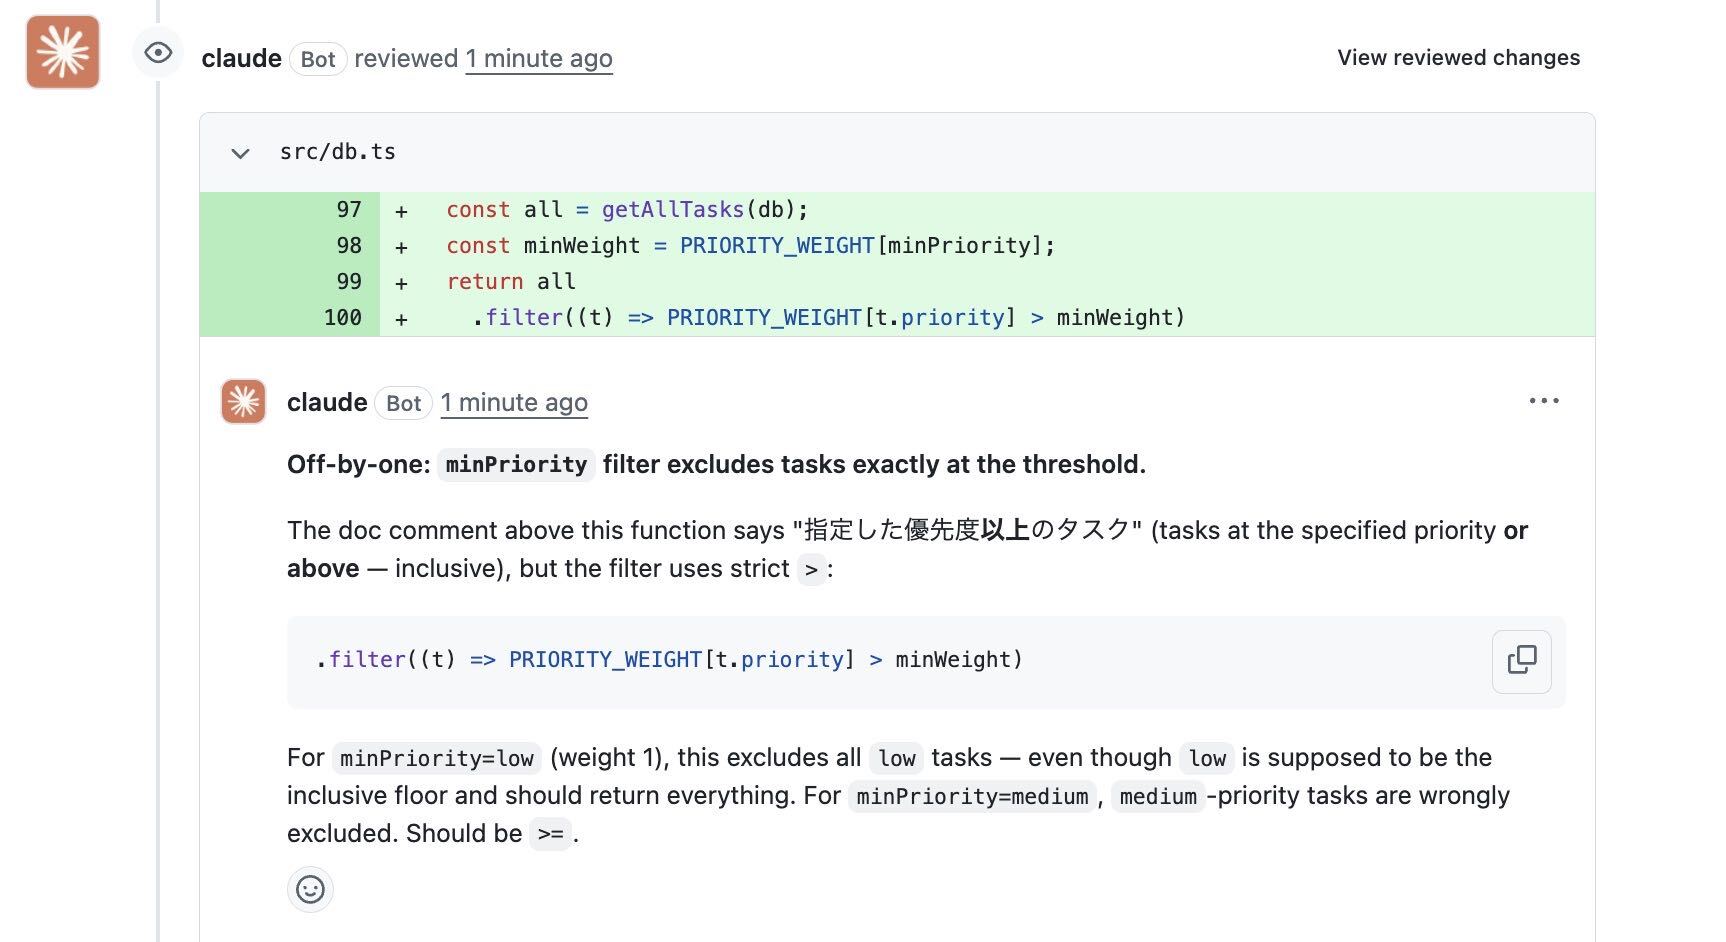Screen dimensions: 1726x942
Task: Click the inline code "minPriority=low"
Action: pyautogui.click(x=437, y=759)
